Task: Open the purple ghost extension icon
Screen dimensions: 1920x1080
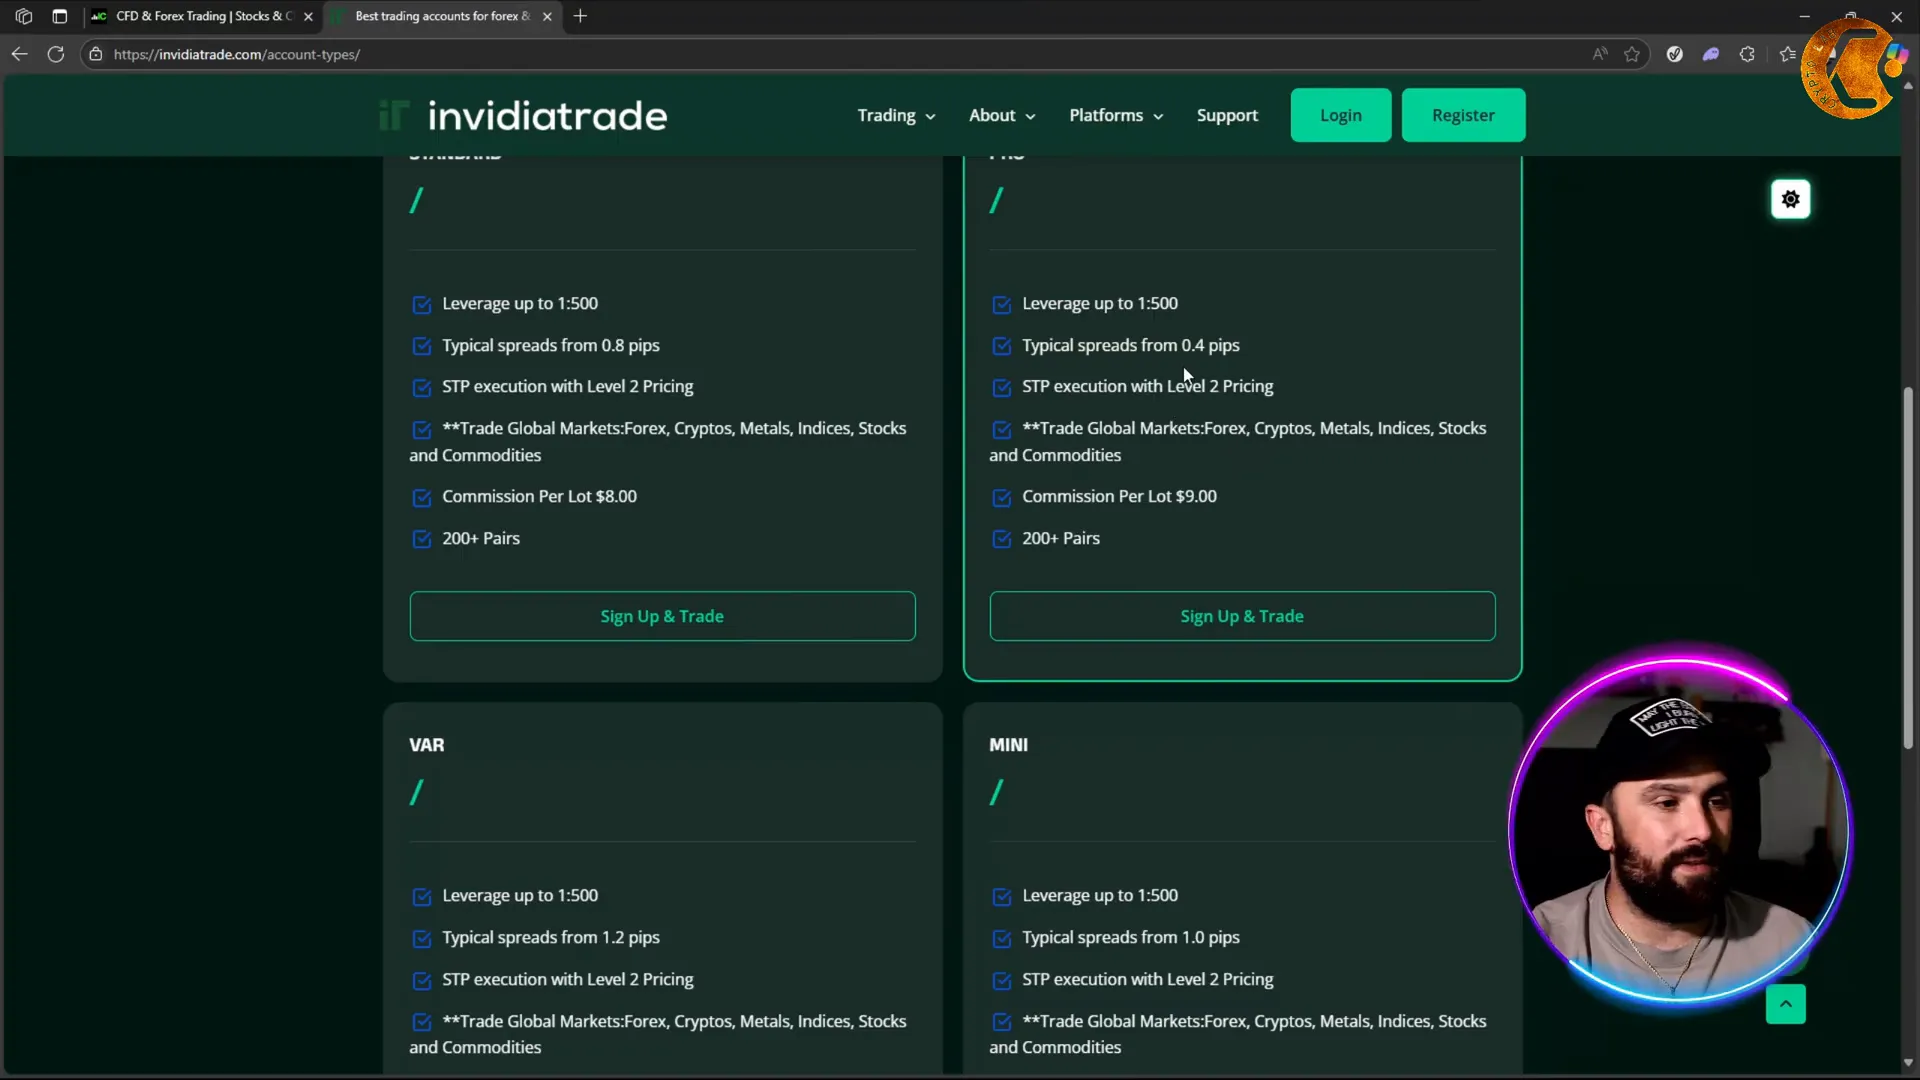Action: [1711, 54]
